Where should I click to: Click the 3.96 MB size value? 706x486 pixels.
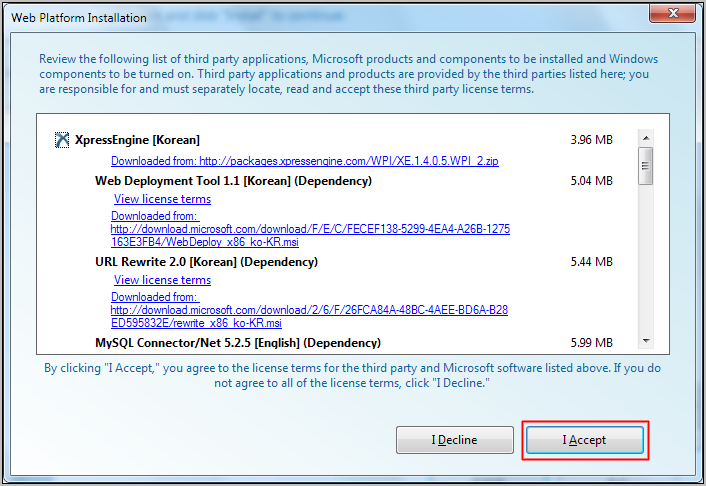592,140
